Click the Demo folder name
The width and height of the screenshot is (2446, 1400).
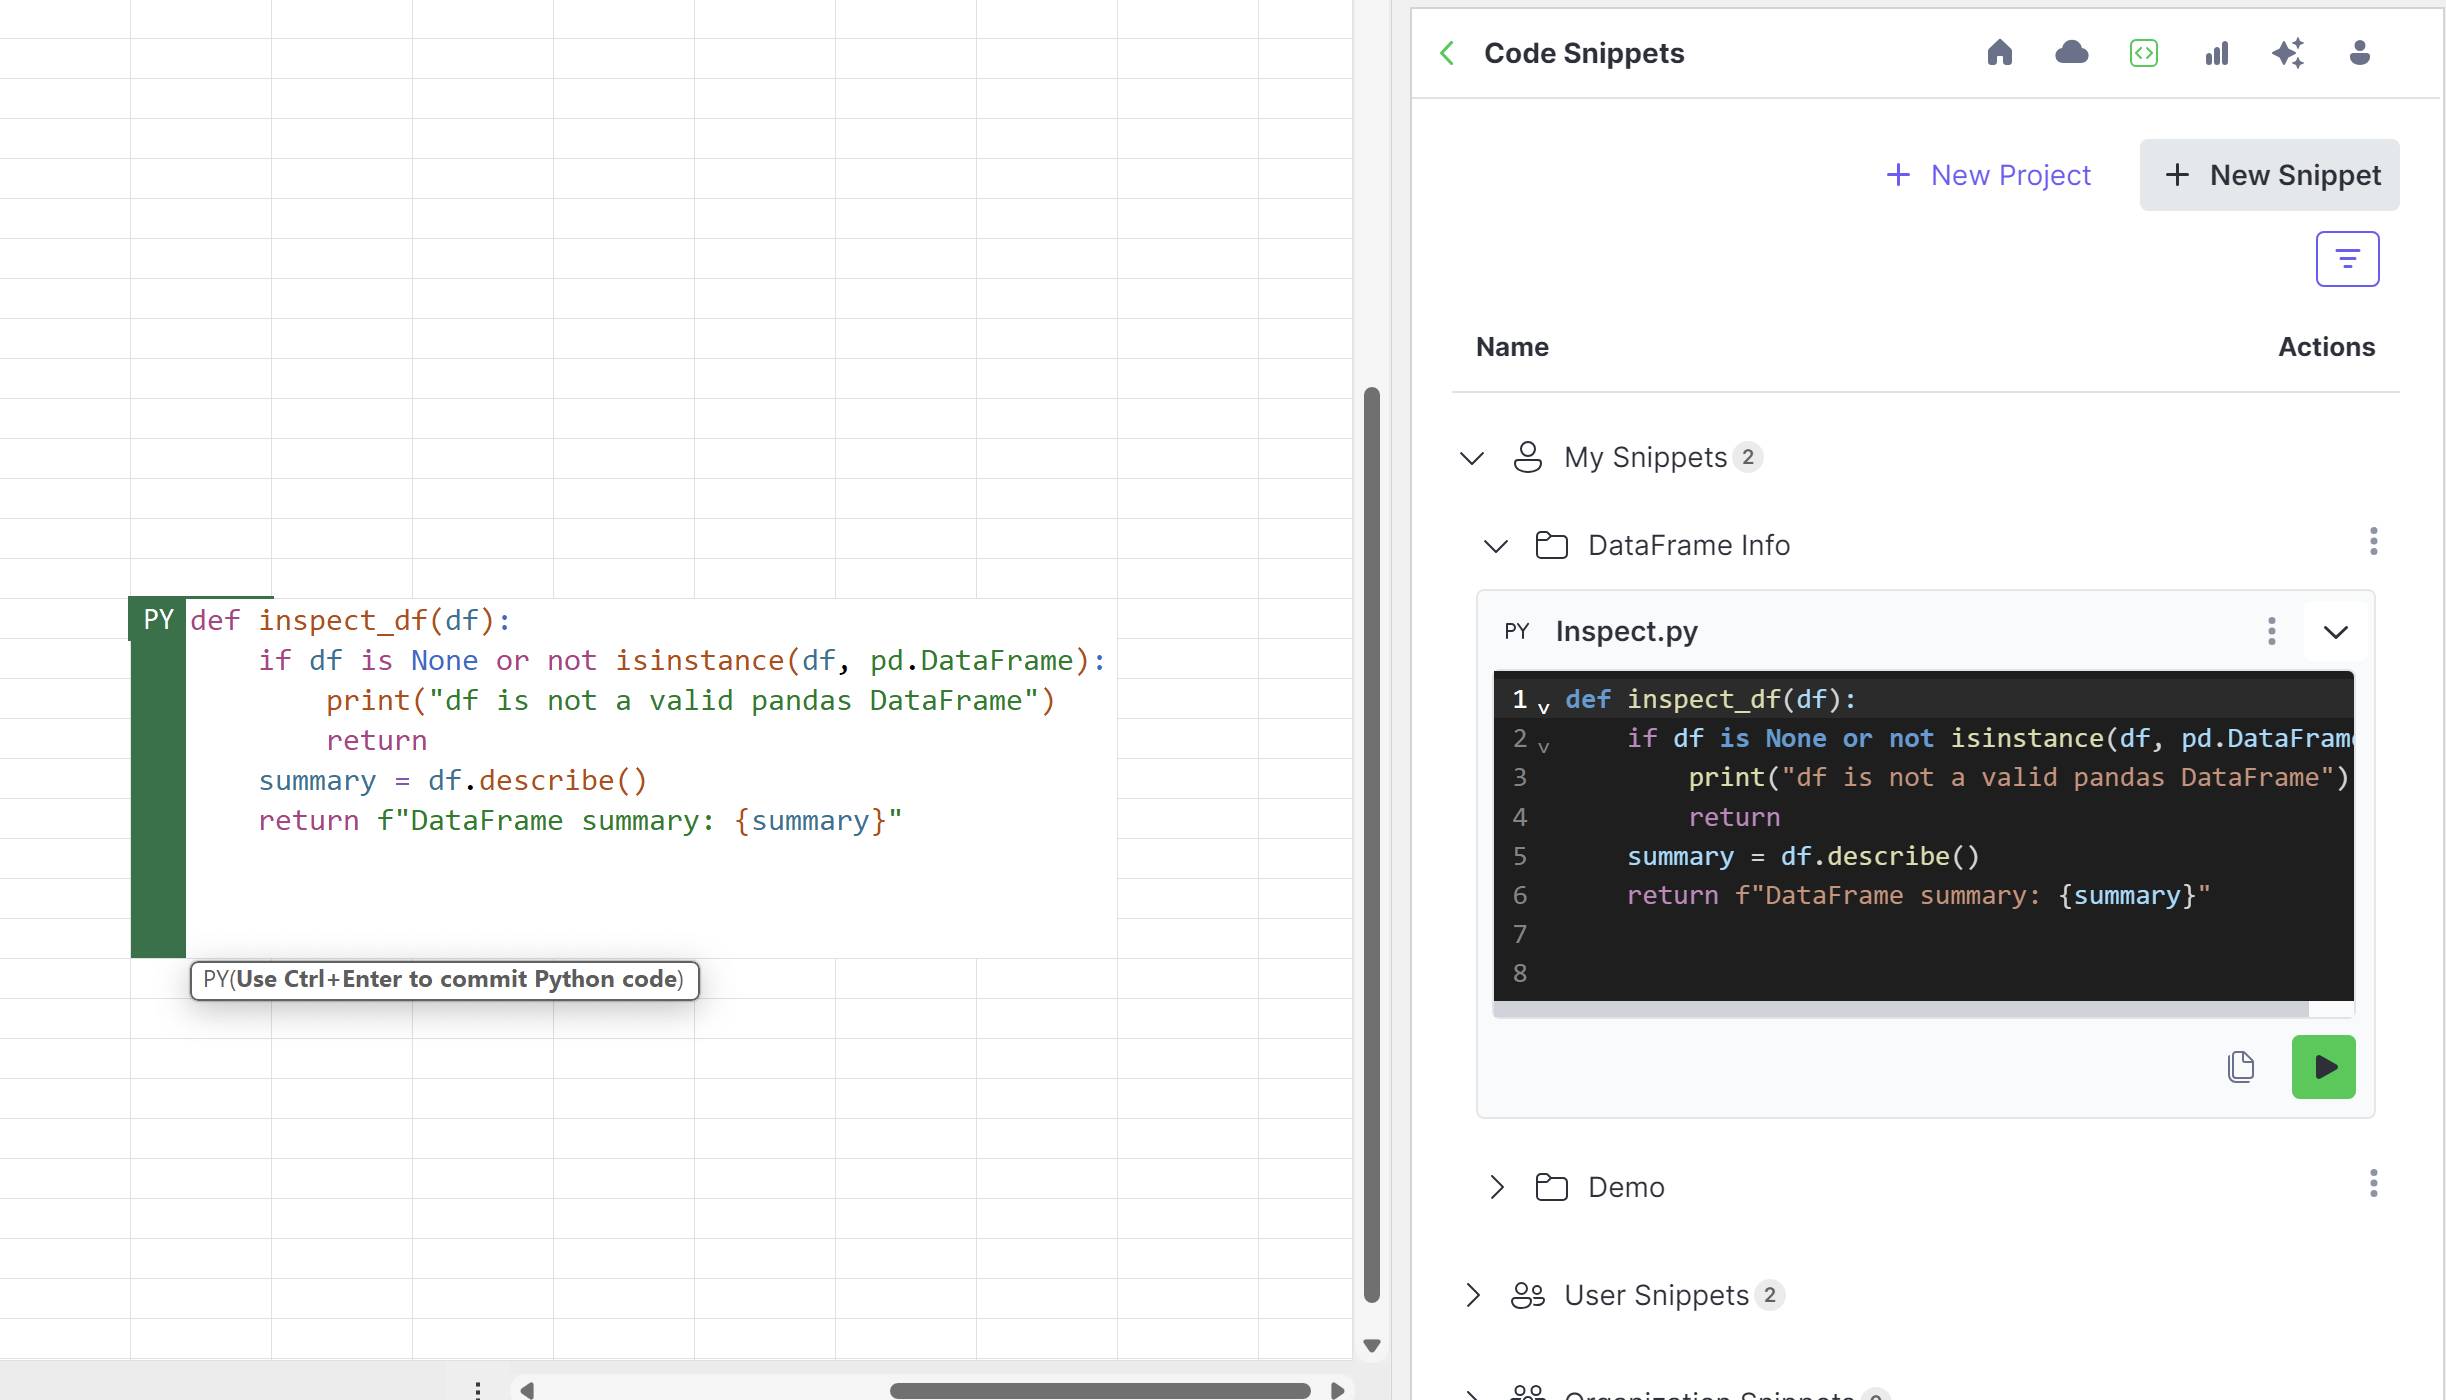point(1626,1187)
